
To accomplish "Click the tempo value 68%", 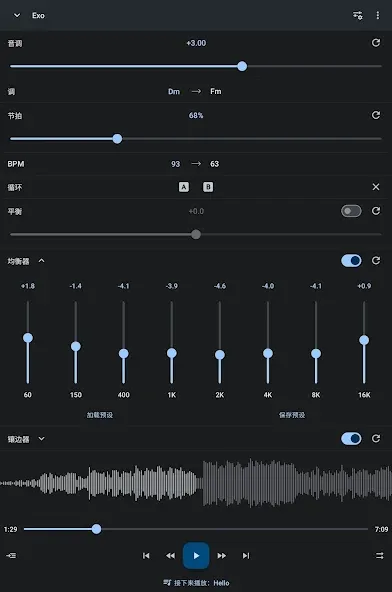I will pos(196,115).
